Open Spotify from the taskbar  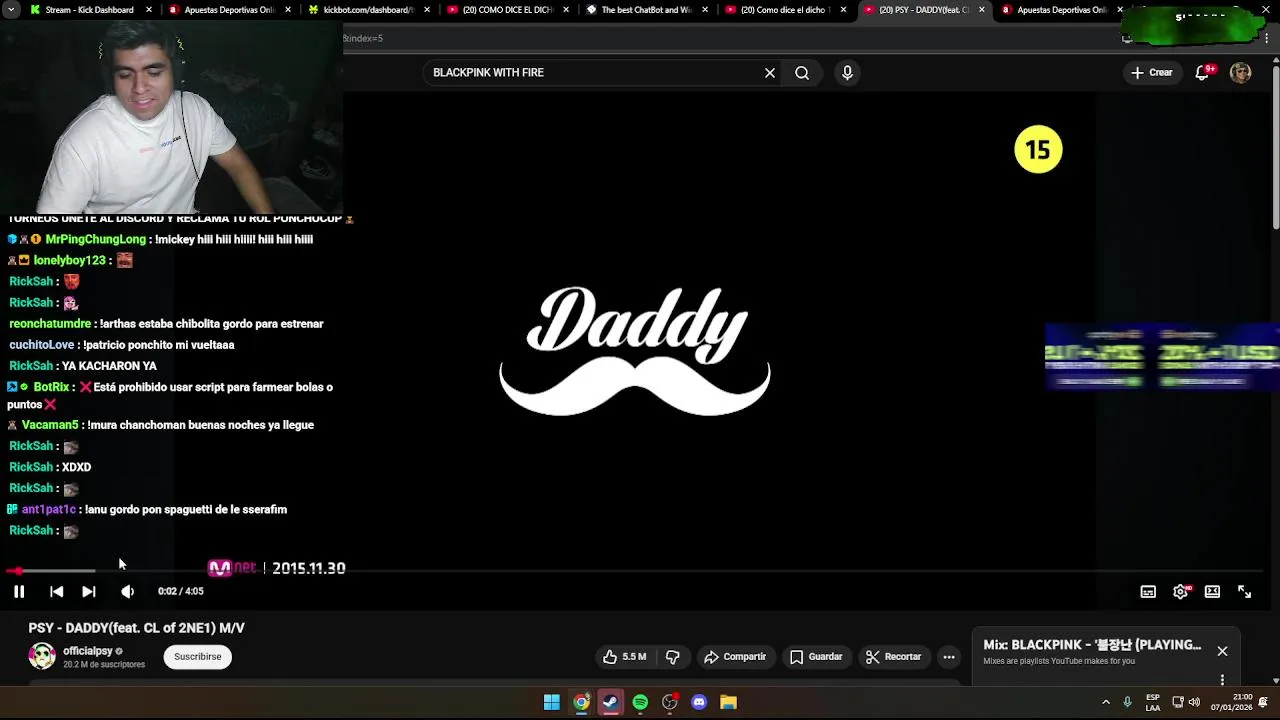point(640,702)
